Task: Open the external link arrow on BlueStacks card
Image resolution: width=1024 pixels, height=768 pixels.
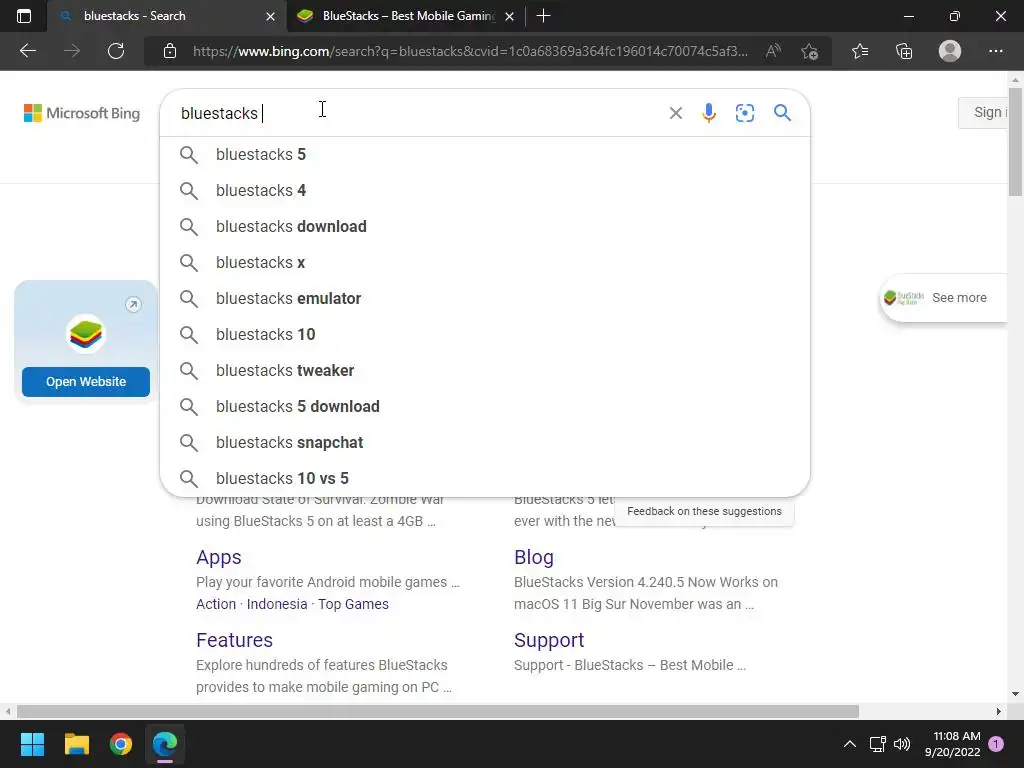Action: [x=133, y=304]
